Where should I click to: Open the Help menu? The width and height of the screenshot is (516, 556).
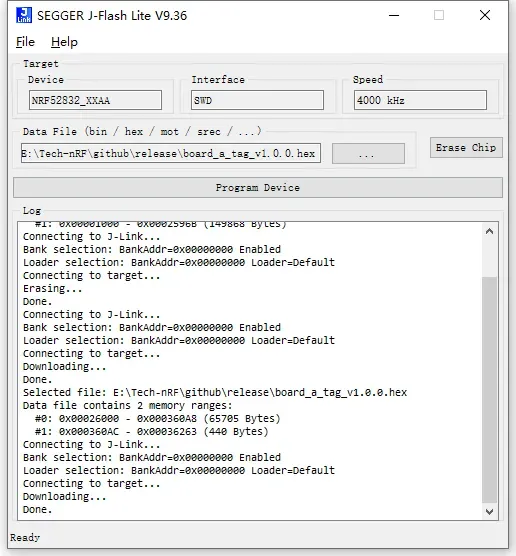64,42
